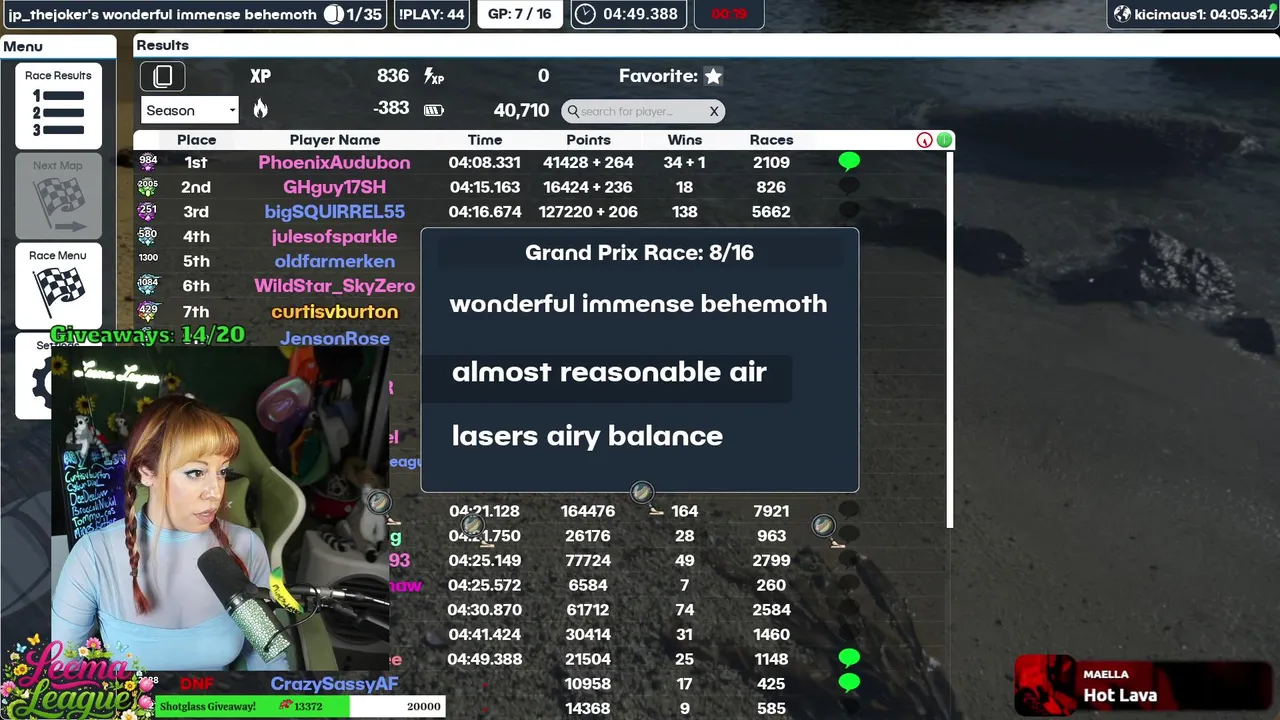Viewport: 1280px width, 720px height.
Task: Select player CrazySassyAF
Action: pos(334,684)
